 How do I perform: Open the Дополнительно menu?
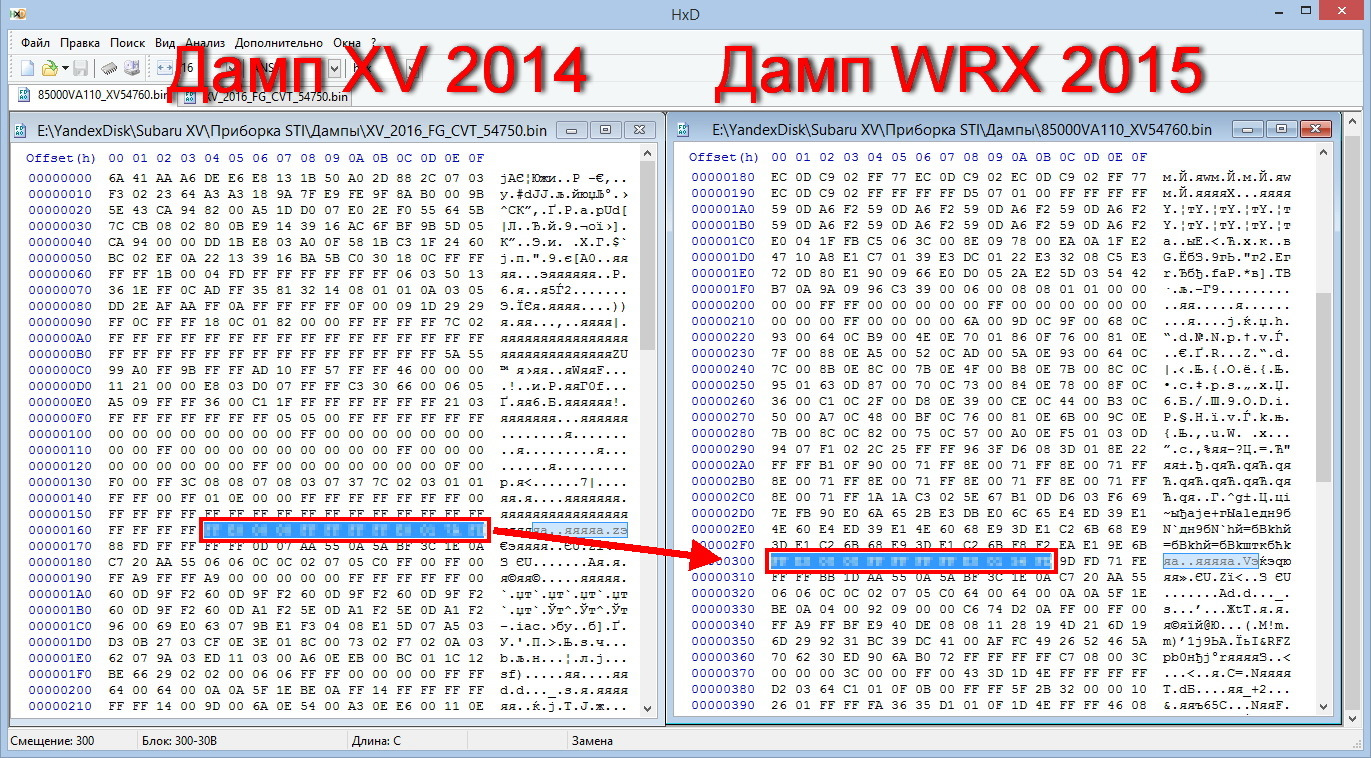pyautogui.click(x=279, y=43)
